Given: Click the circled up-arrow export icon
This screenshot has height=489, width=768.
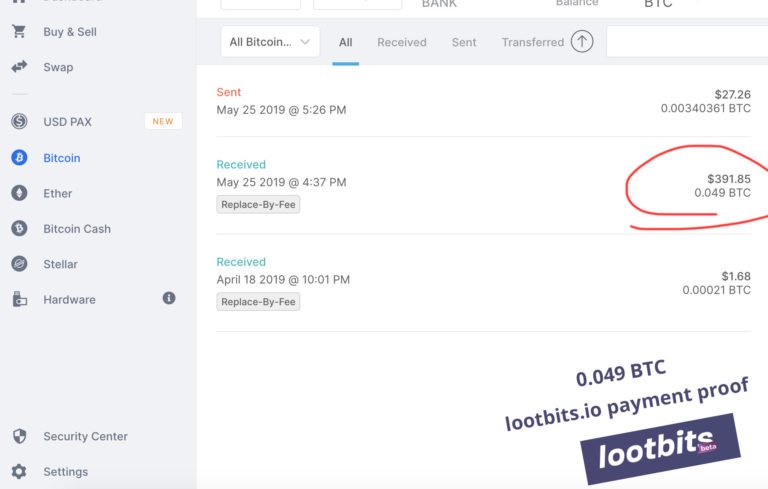Looking at the screenshot, I should pos(582,42).
